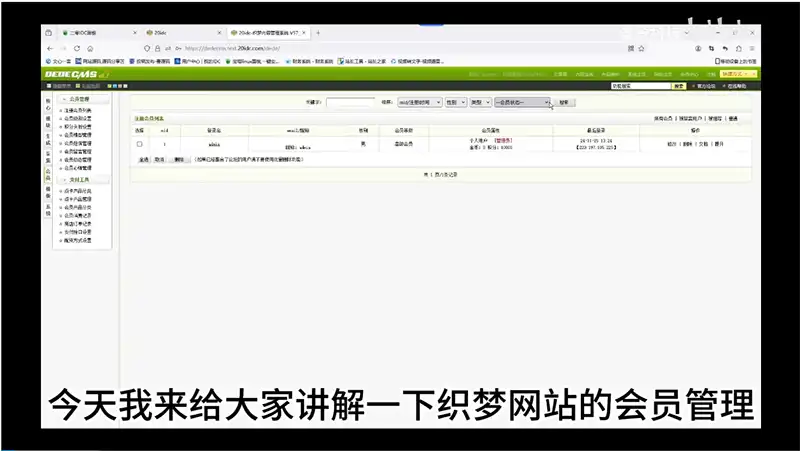
Task: Open a new browser tab with plus icon
Action: coord(318,33)
